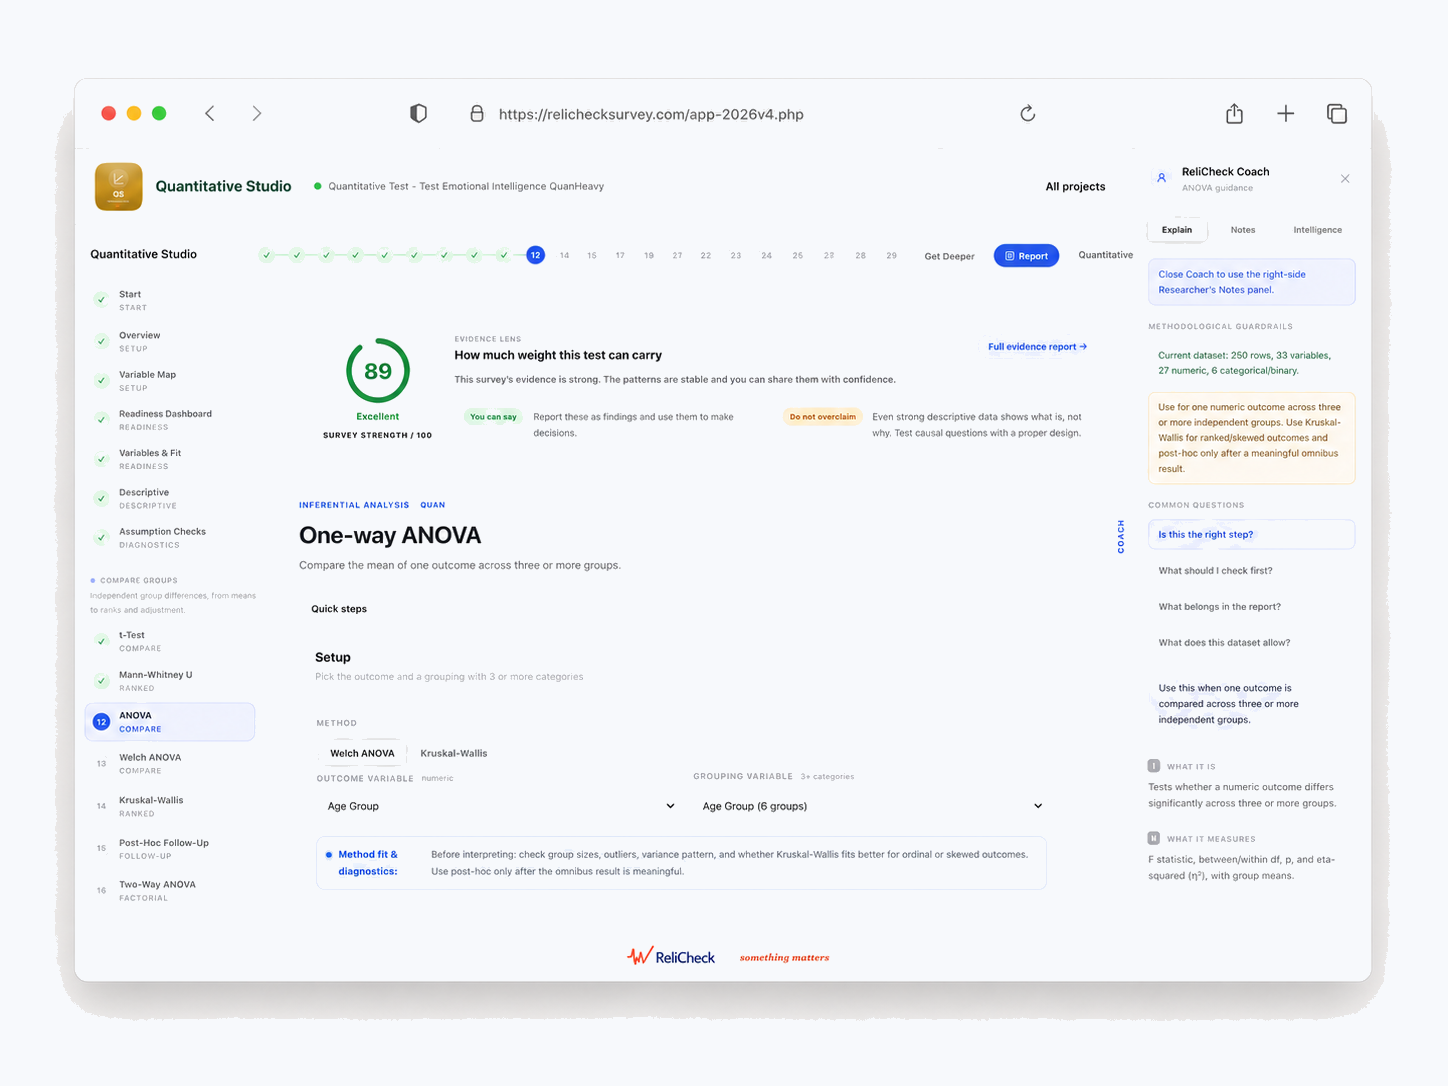
Task: Switch to the Intelligence tab in Coach
Action: click(x=1318, y=230)
